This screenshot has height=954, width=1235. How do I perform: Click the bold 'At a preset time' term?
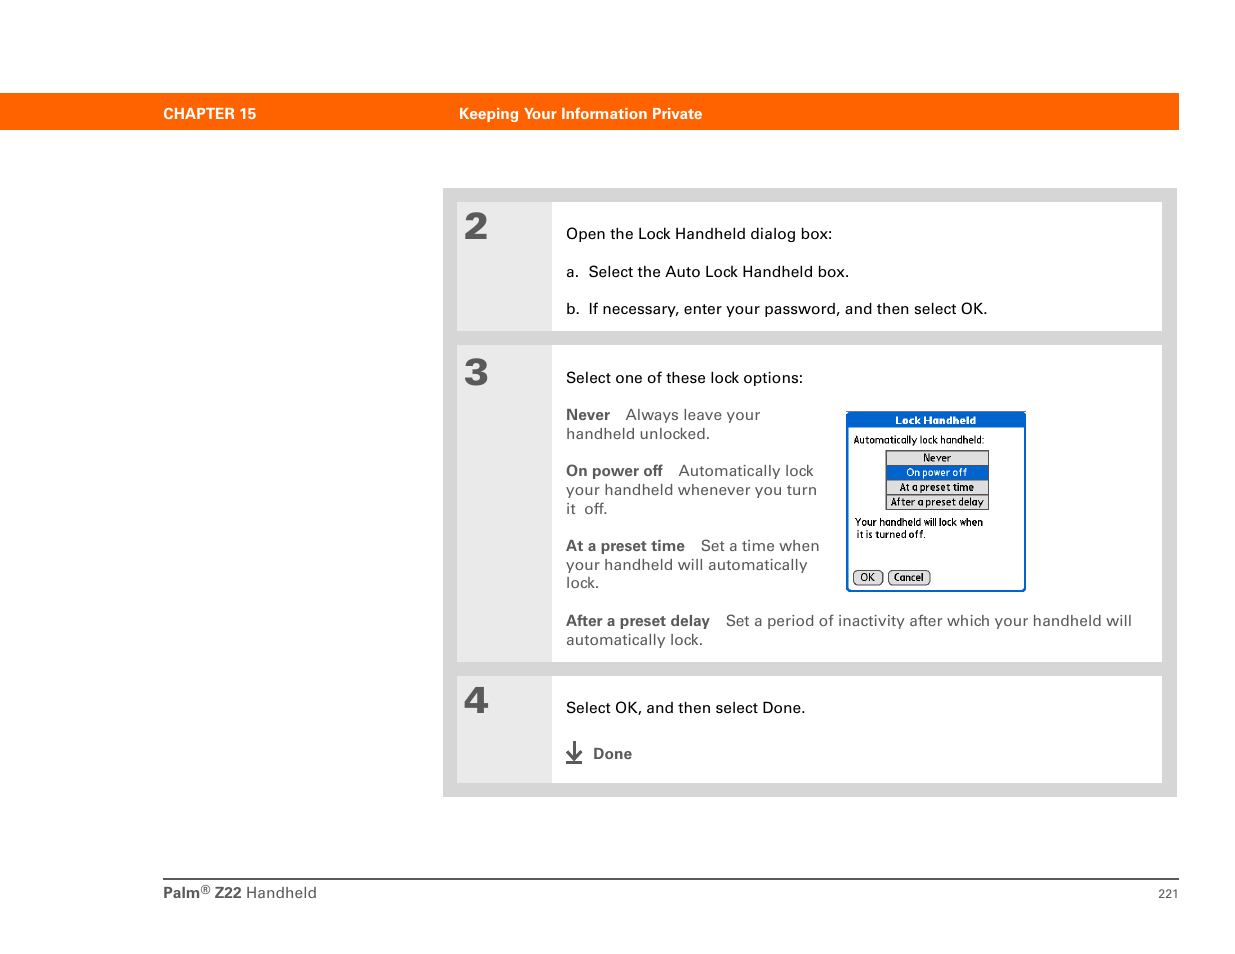point(625,546)
